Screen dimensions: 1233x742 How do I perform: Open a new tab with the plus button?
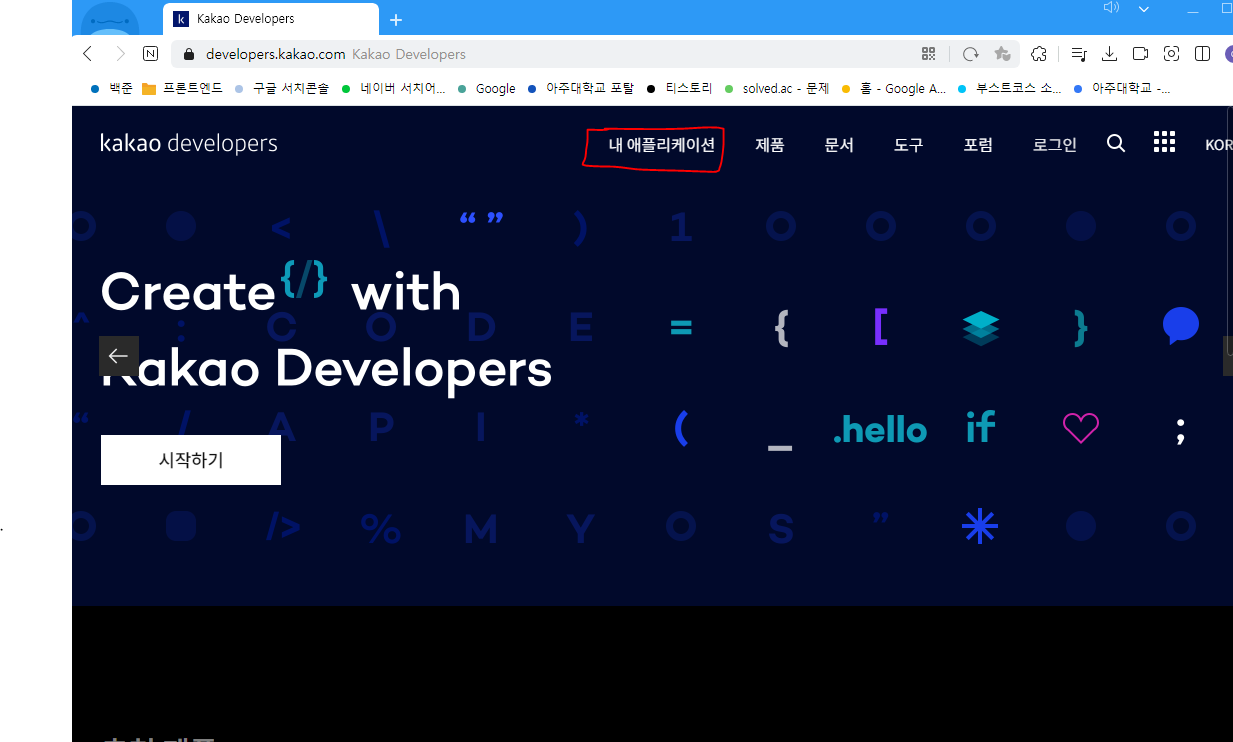[x=396, y=20]
